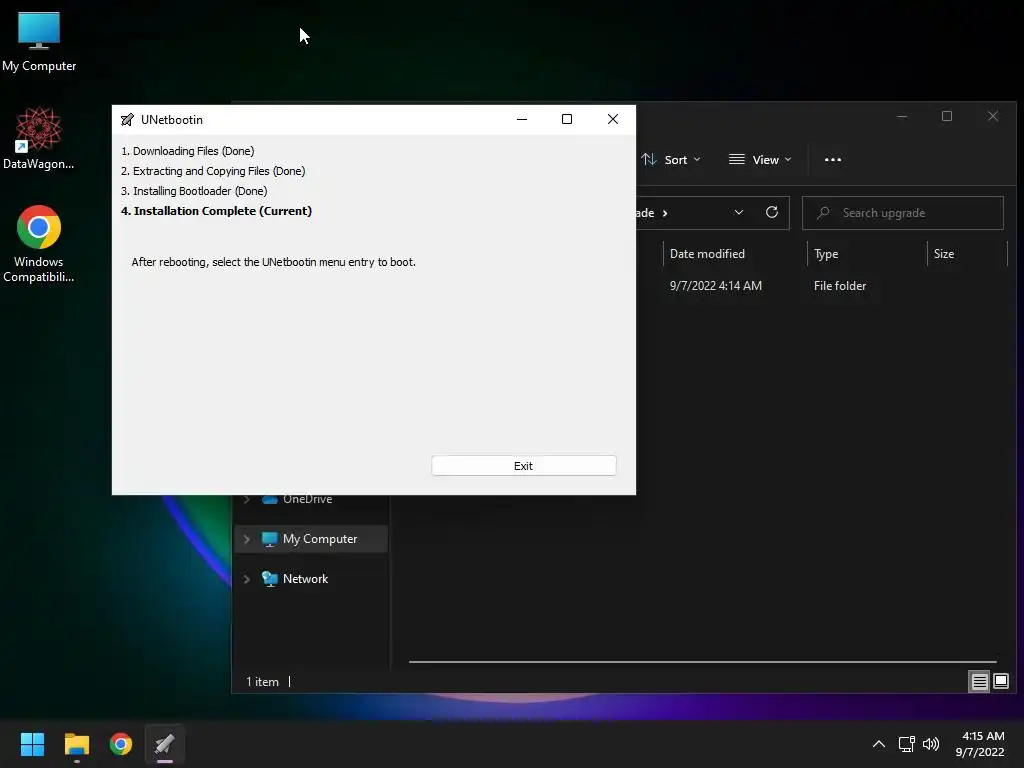The width and height of the screenshot is (1024, 768).
Task: Click the UNetbootin taskbar icon
Action: coord(165,744)
